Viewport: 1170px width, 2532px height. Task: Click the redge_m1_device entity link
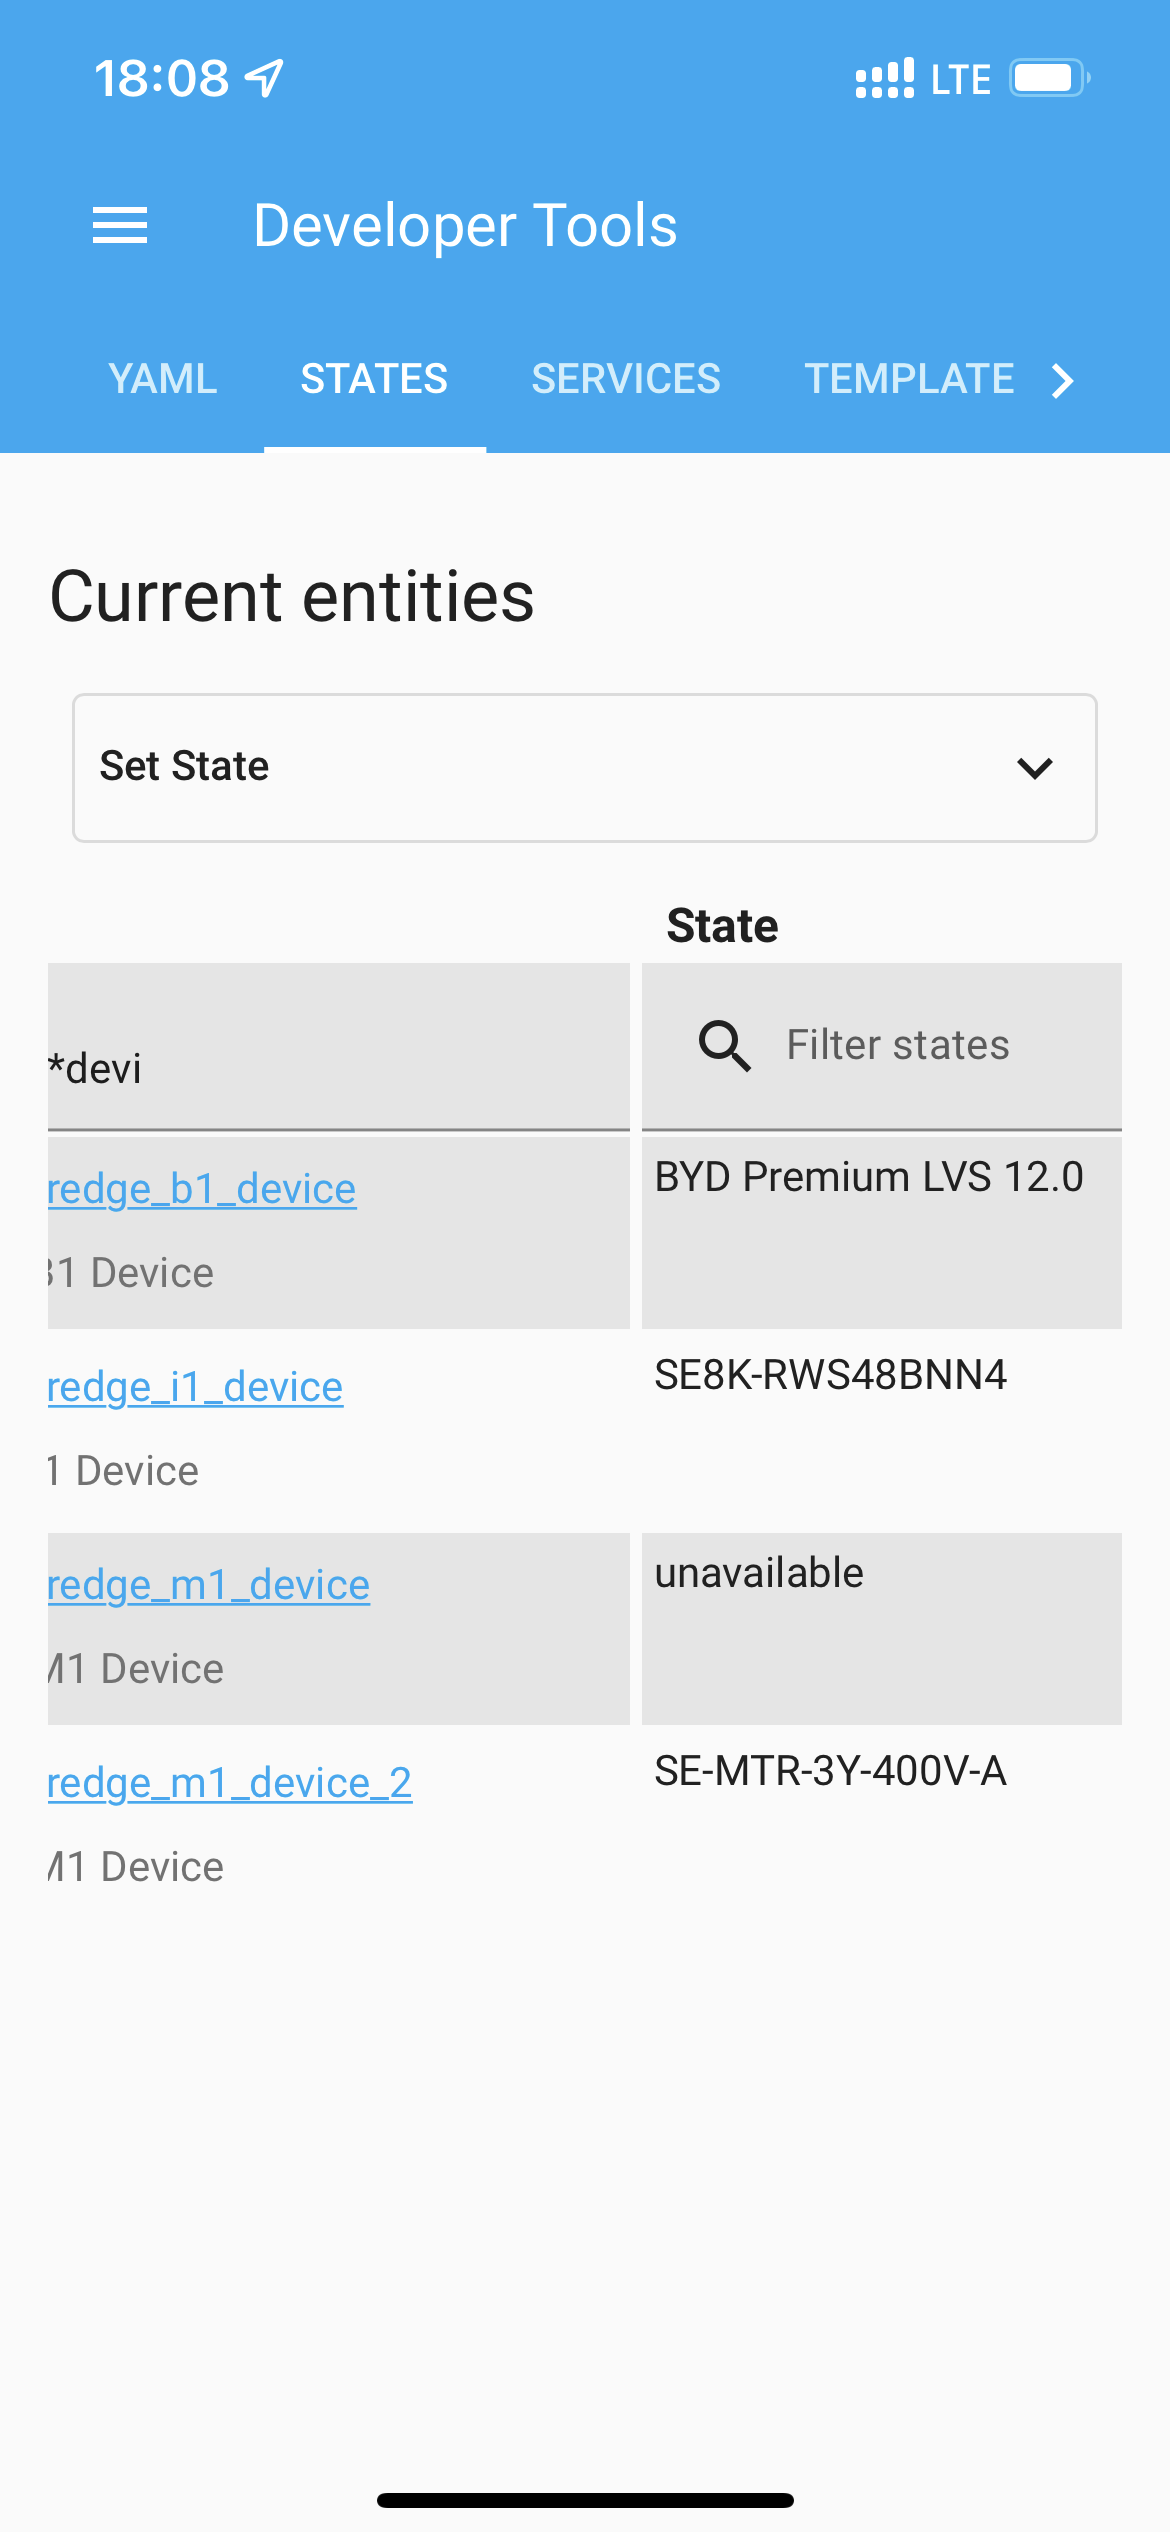pyautogui.click(x=208, y=1584)
